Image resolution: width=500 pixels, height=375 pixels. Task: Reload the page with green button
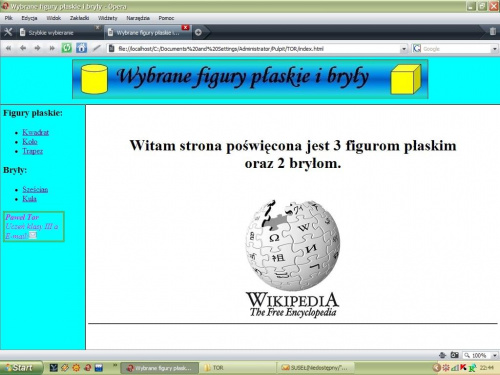[x=67, y=48]
